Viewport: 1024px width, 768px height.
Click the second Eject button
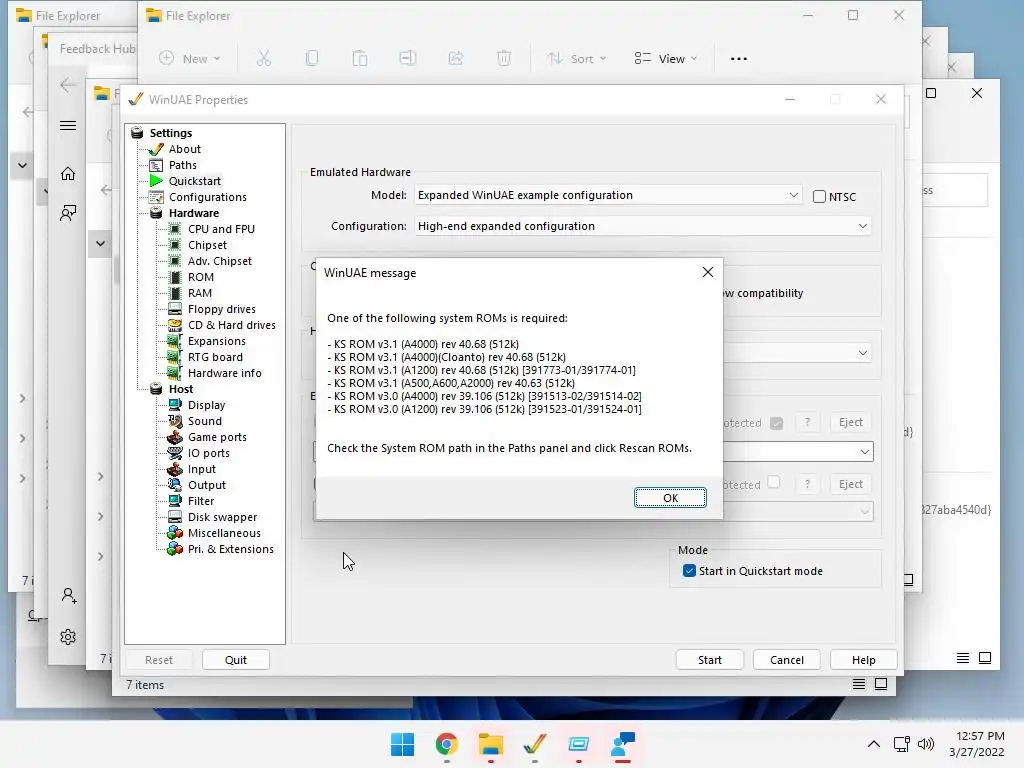point(850,484)
